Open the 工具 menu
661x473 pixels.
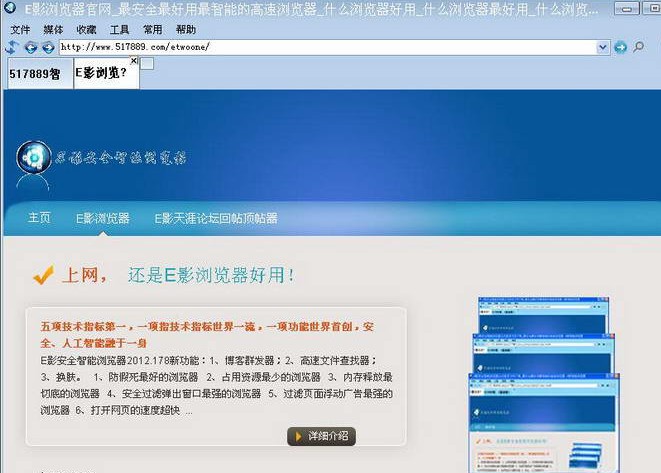119,30
